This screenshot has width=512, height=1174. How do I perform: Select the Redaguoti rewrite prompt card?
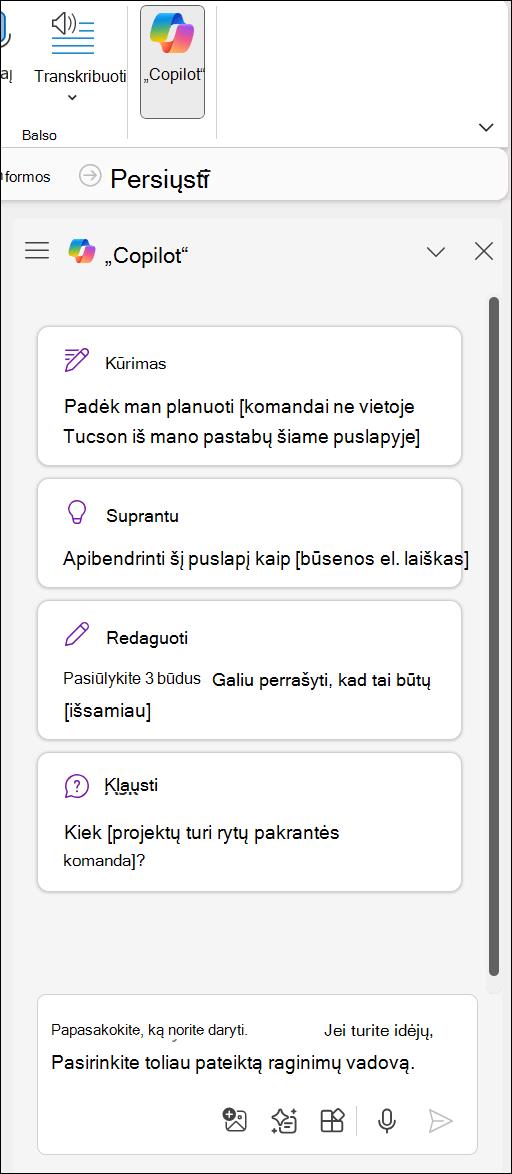249,670
